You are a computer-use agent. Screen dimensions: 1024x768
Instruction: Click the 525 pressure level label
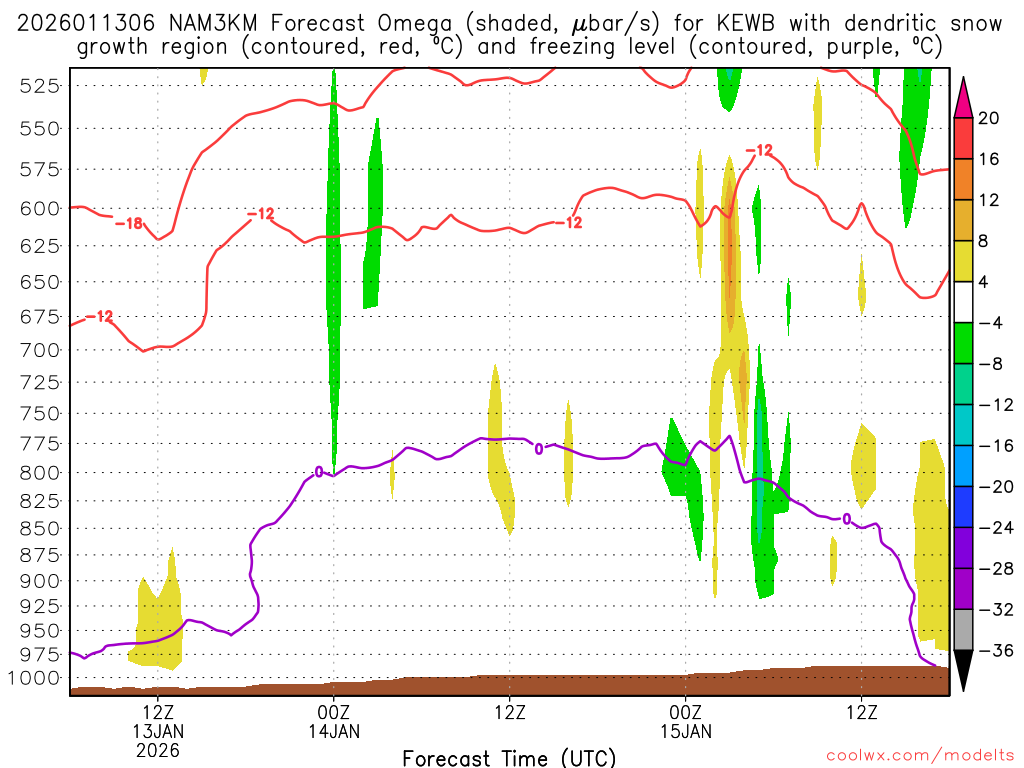pyautogui.click(x=39, y=86)
